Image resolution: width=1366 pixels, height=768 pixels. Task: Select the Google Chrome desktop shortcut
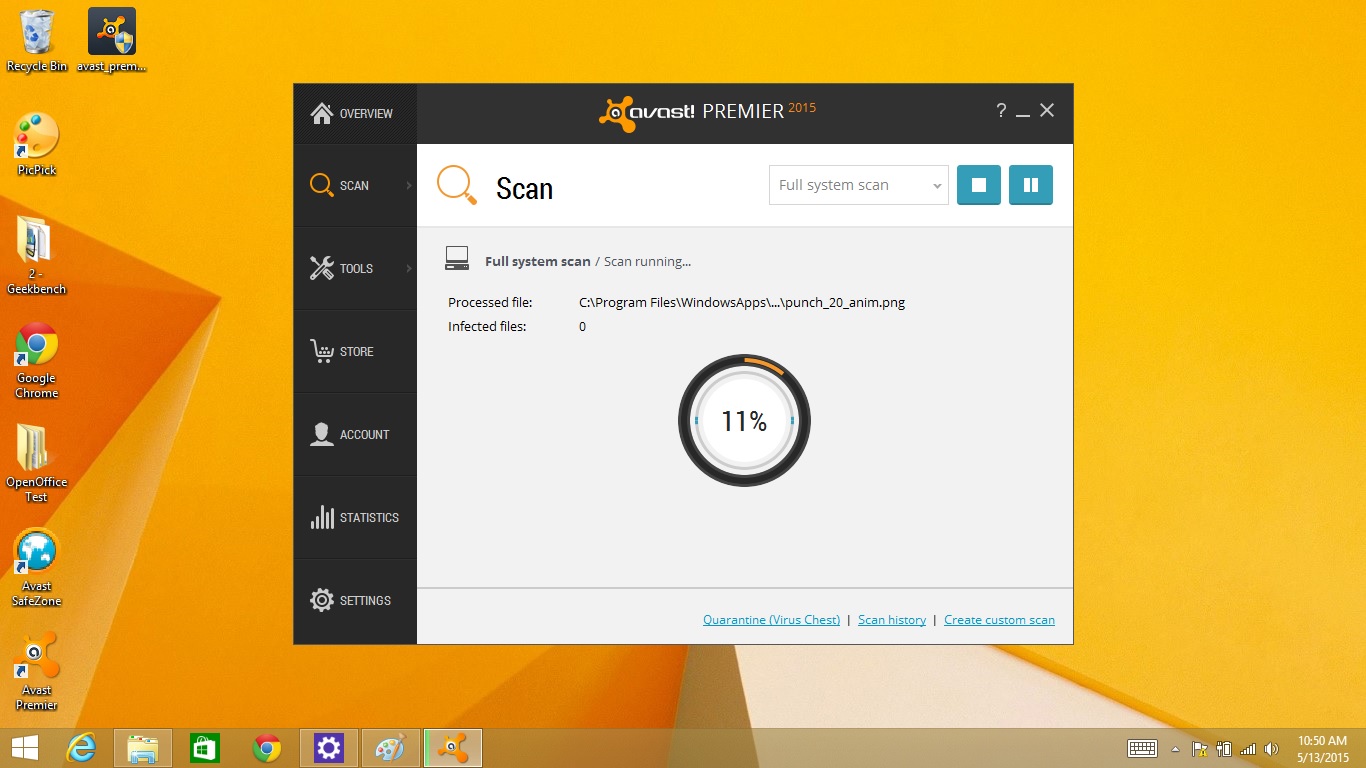pyautogui.click(x=37, y=361)
